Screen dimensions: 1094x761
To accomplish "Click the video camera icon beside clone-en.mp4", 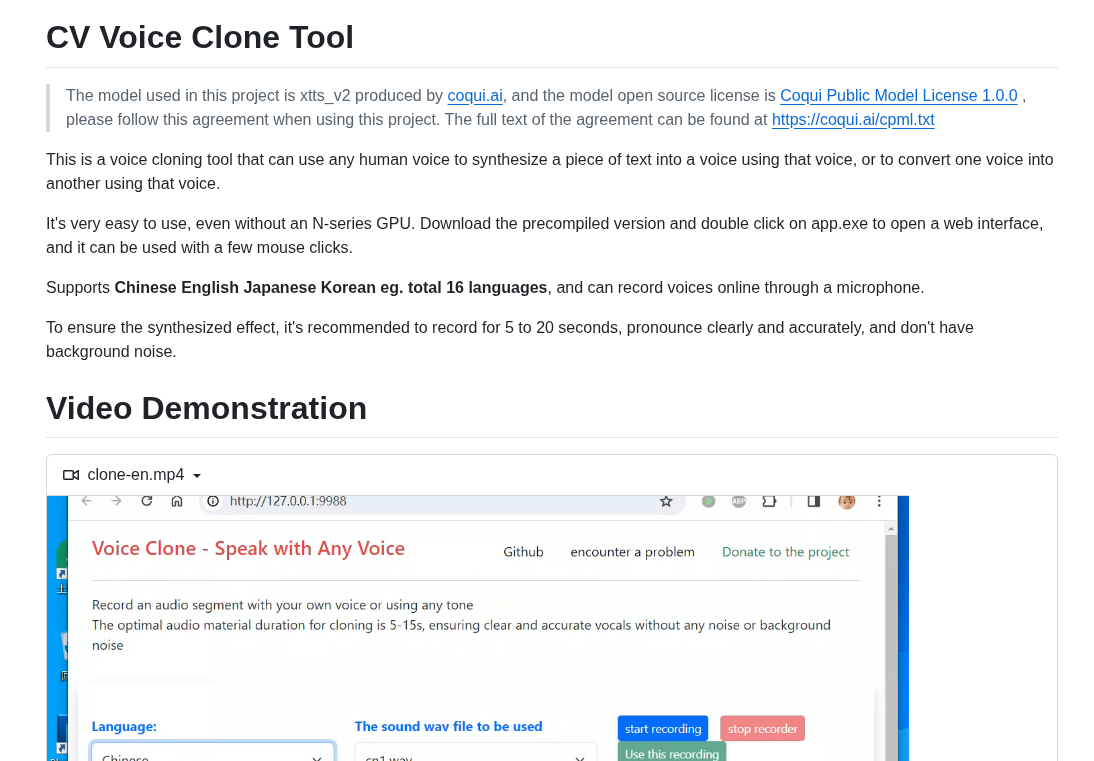I will (70, 475).
